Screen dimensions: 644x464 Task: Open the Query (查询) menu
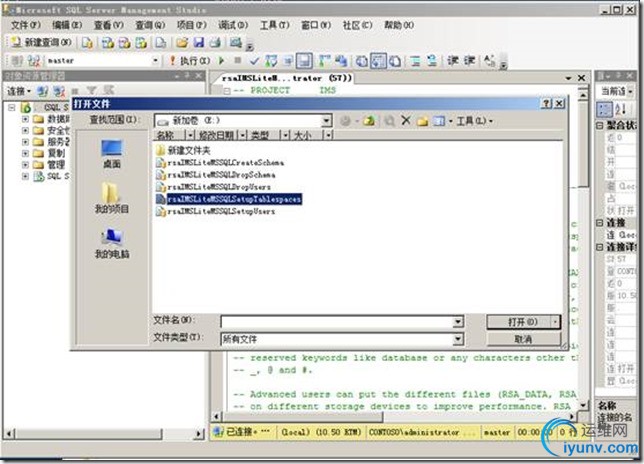[x=150, y=25]
